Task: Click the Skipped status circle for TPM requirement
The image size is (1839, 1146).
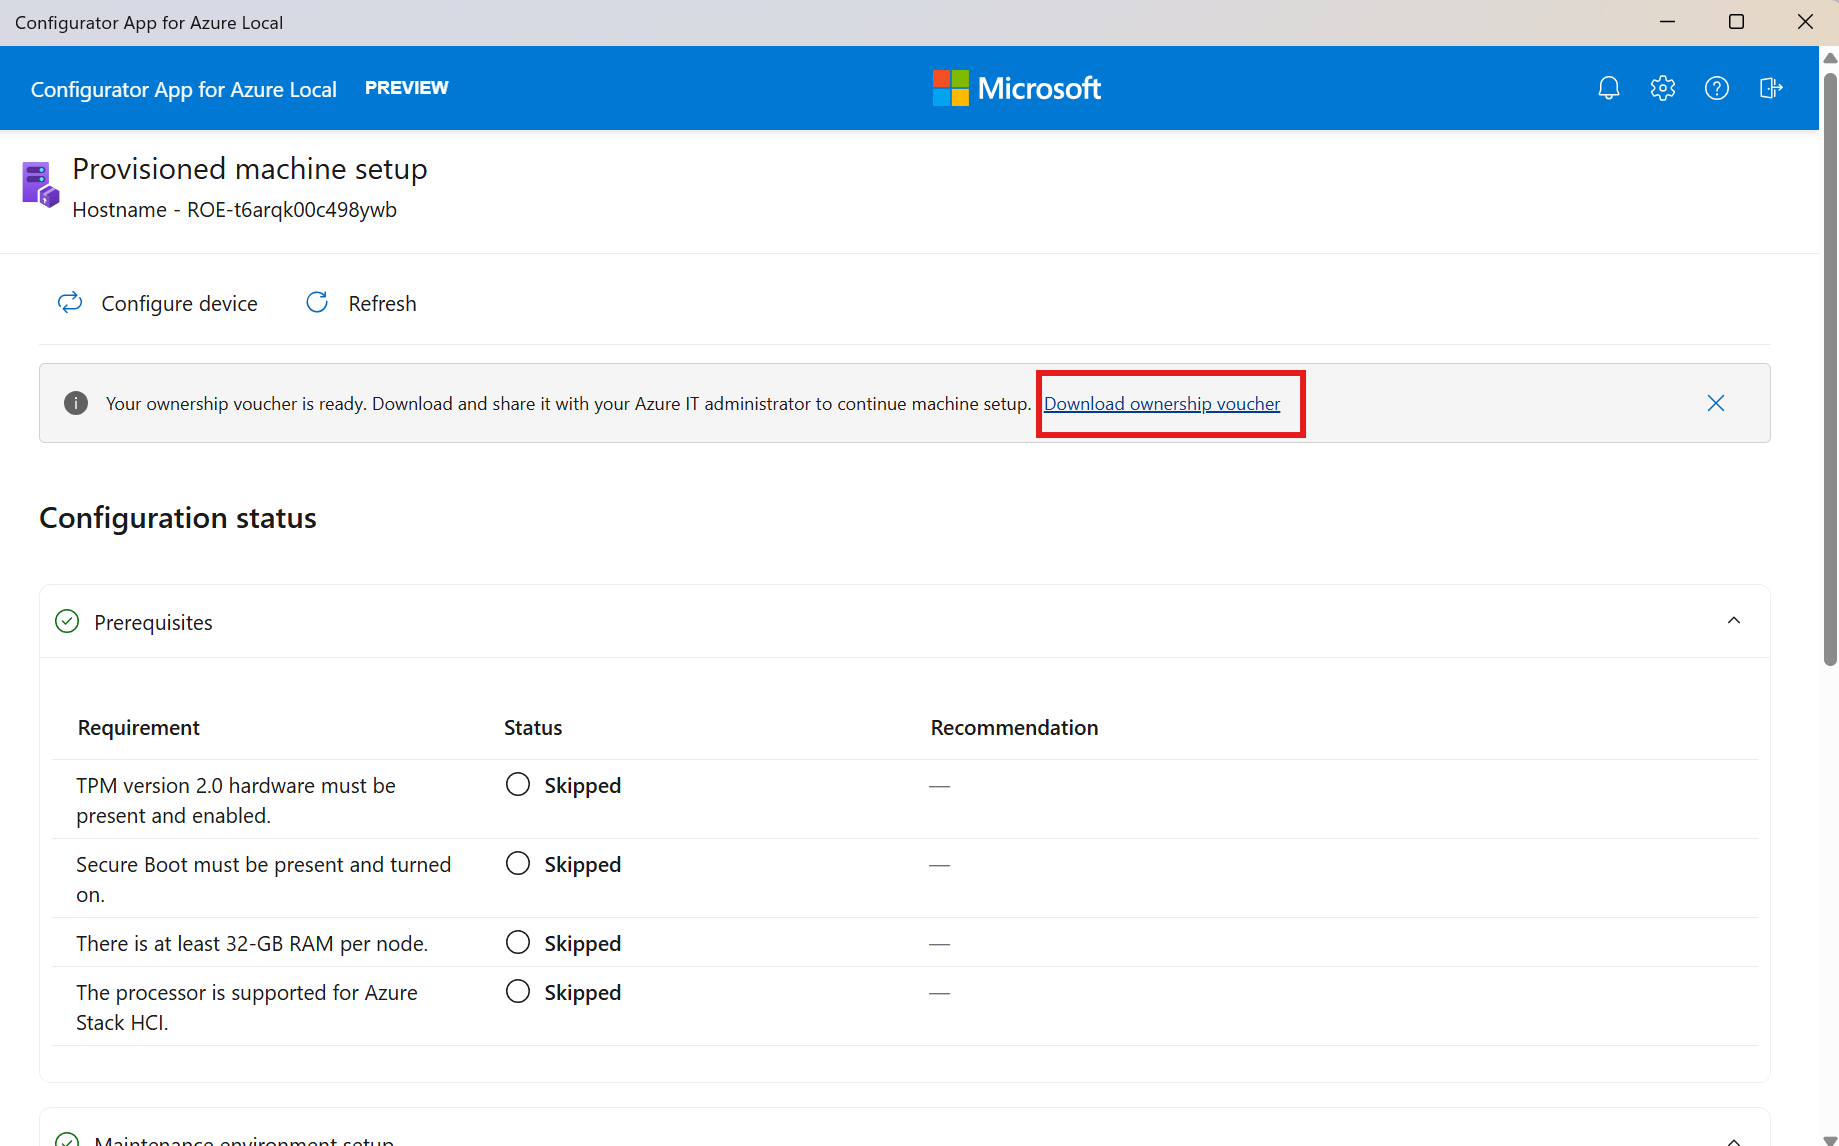Action: coord(518,784)
